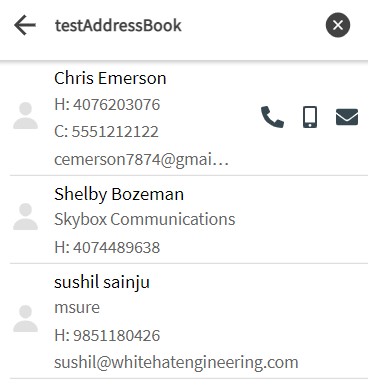The height and width of the screenshot is (391, 372).
Task: Click Skybox Communications company text
Action: point(145,219)
